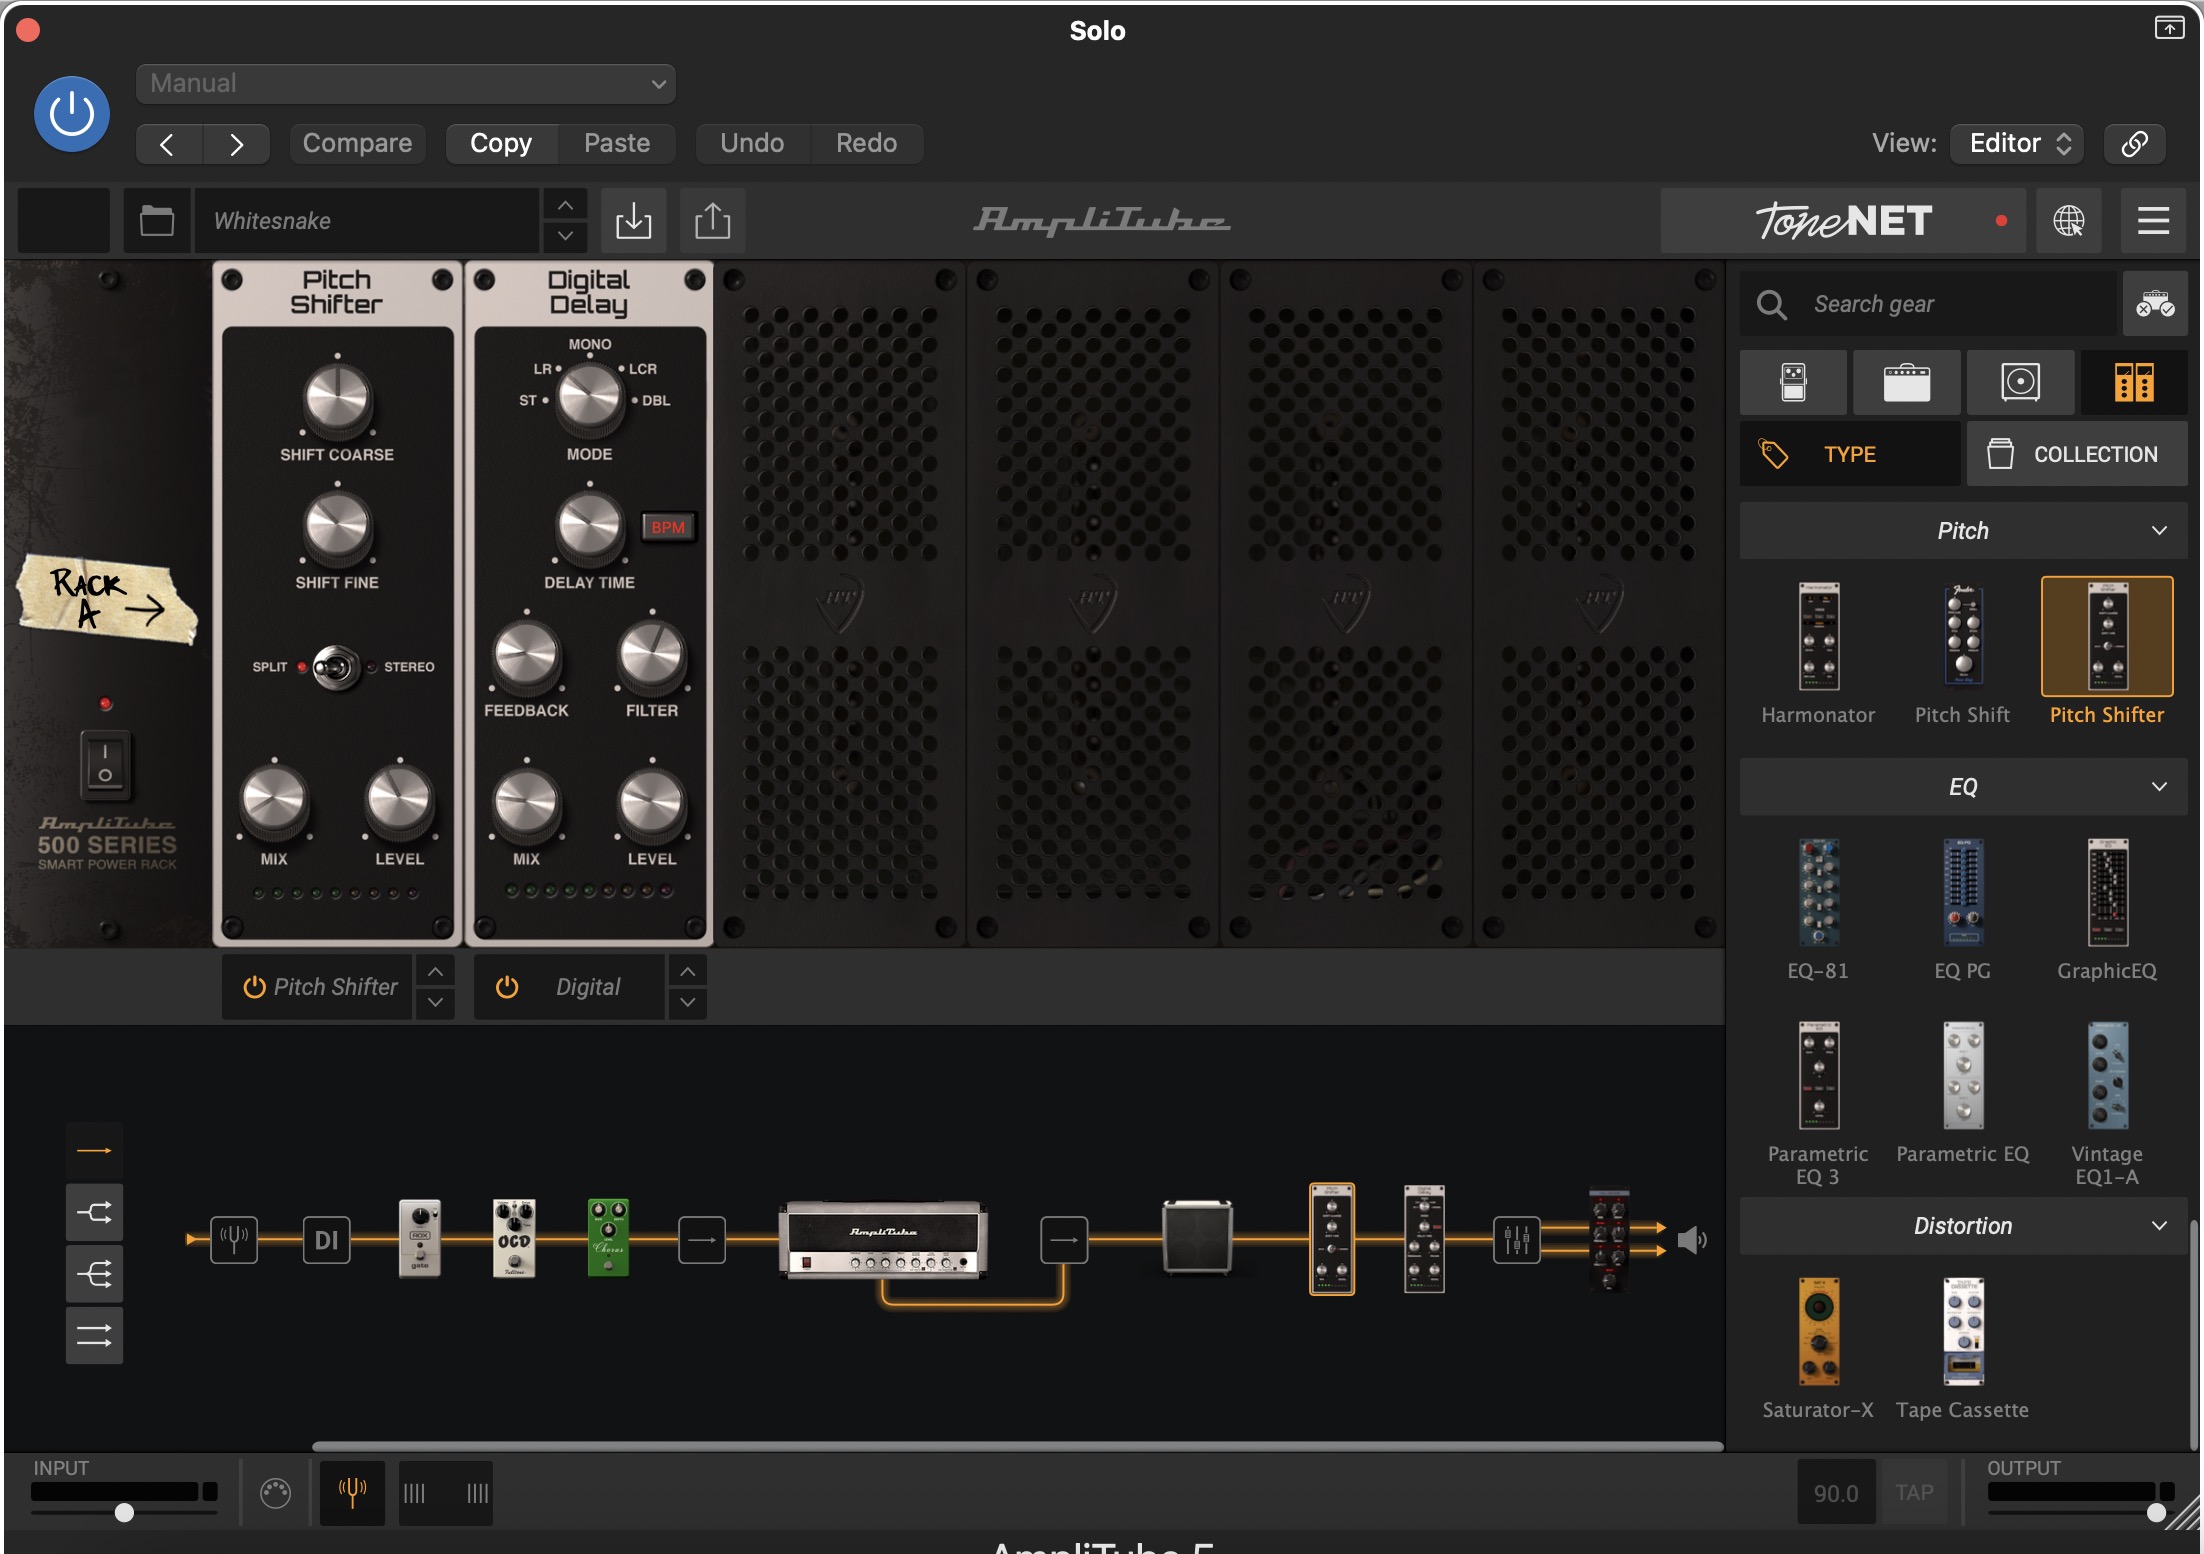Toggle the SPLIT/STEREO switch on Pitch Shifter
Viewport: 2204px width, 1554px height.
(x=336, y=667)
